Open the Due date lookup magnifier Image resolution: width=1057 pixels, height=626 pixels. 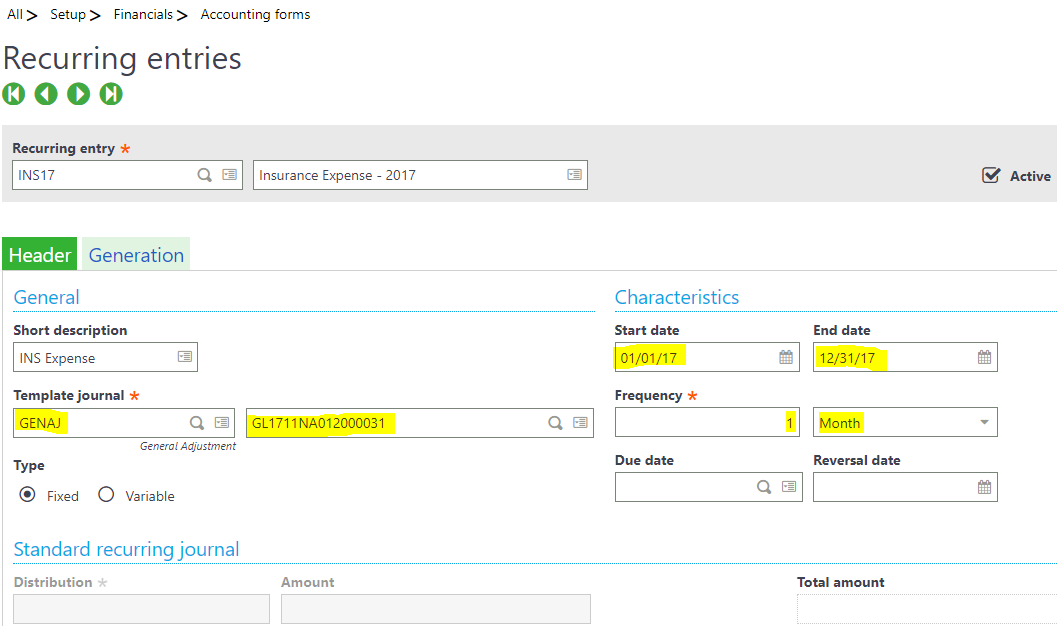tap(765, 487)
